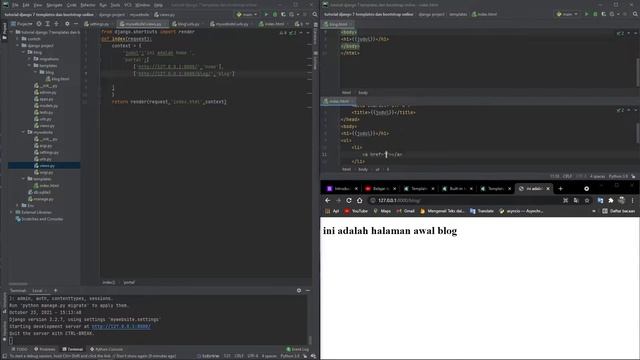Go to the browser home page
Image resolution: width=640 pixels, height=360 pixels.
tap(359, 200)
